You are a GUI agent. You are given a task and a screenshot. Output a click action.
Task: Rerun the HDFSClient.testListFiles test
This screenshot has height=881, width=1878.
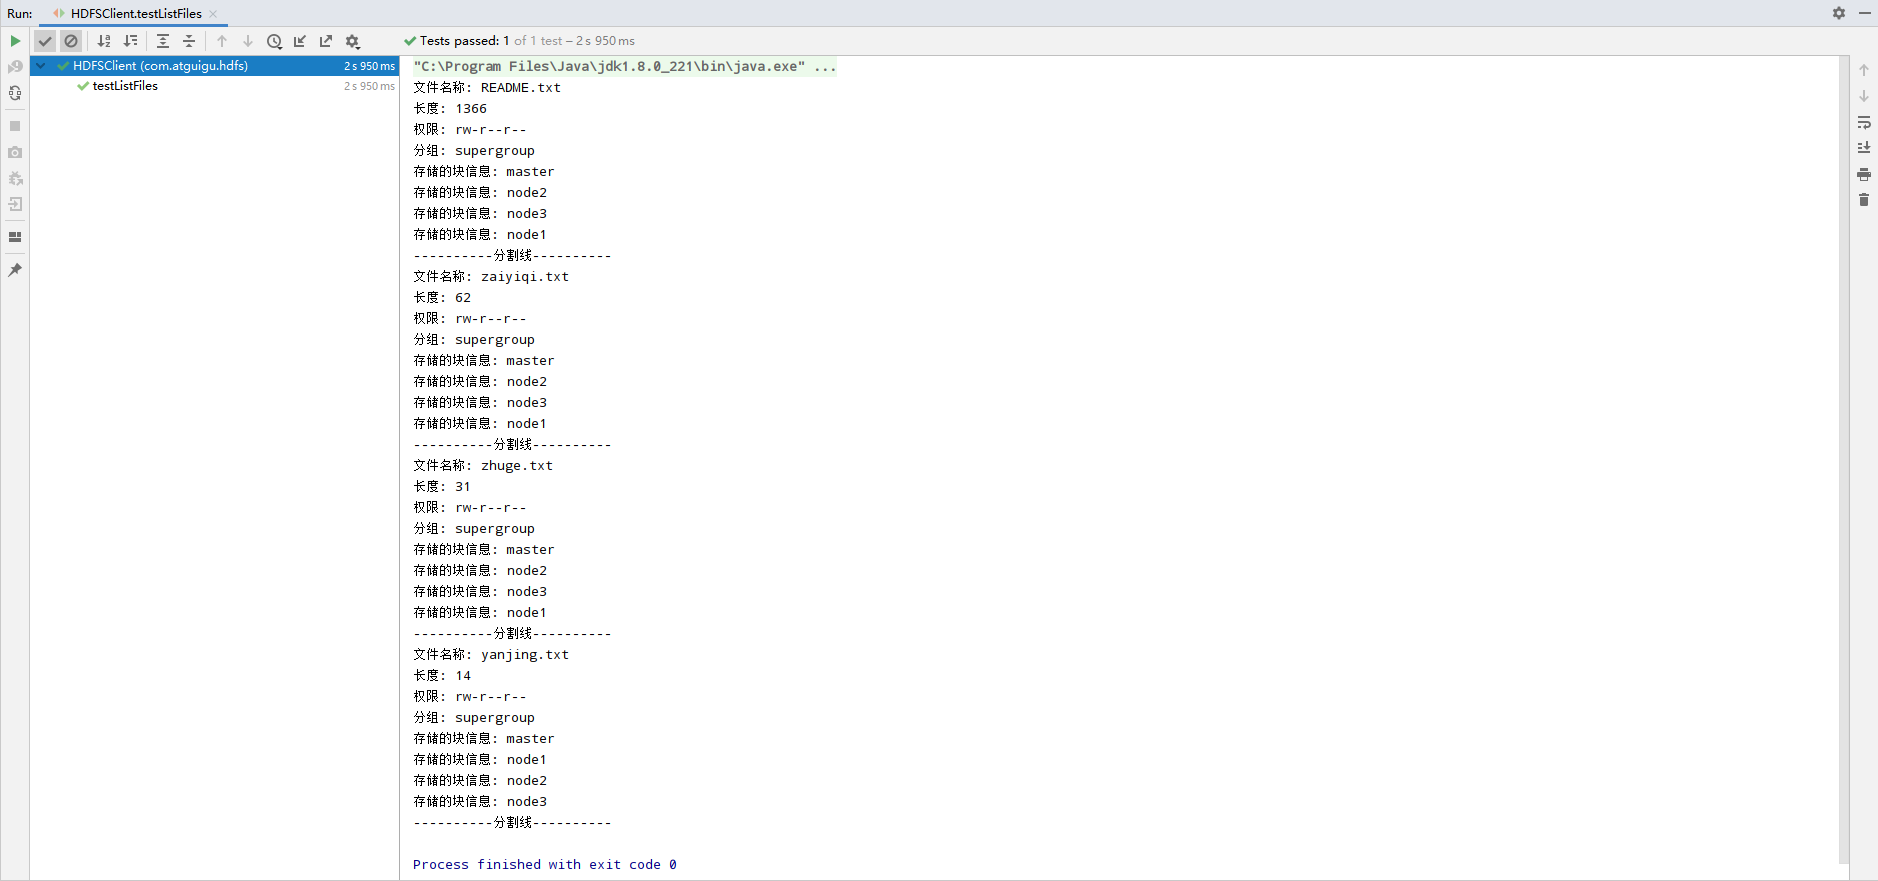15,41
